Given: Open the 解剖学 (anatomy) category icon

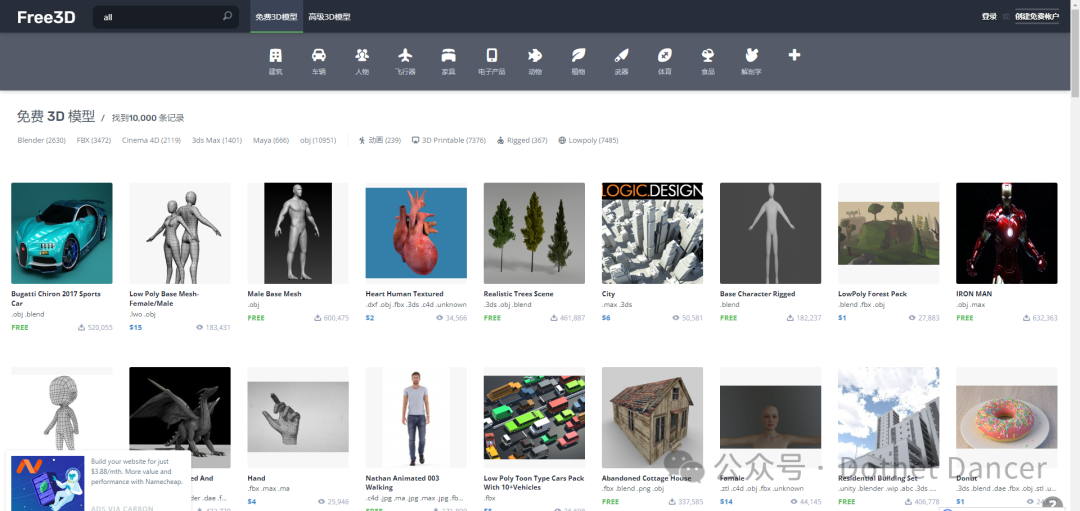Looking at the screenshot, I should coord(751,55).
